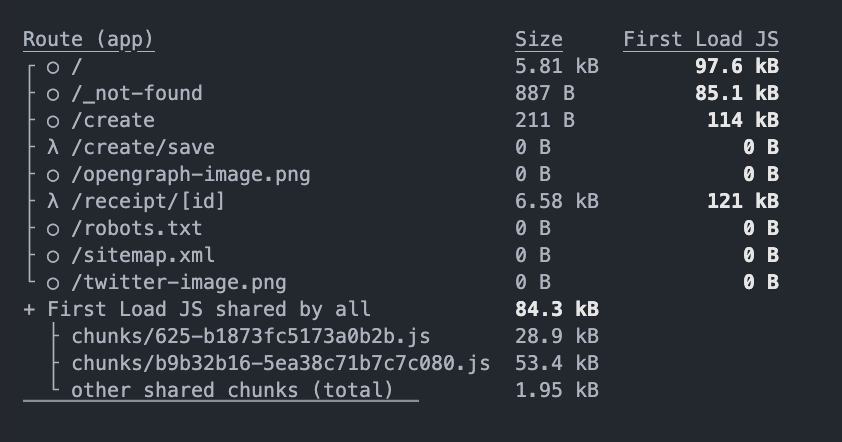
Task: Click chunks/b9b32b16-5ea38c71b7c7c080.js file name
Action: 281,363
